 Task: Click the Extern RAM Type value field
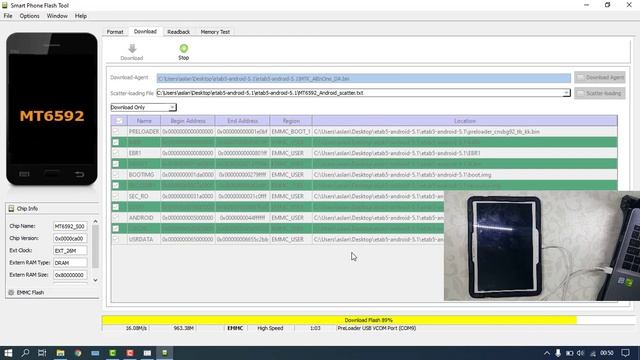70,263
